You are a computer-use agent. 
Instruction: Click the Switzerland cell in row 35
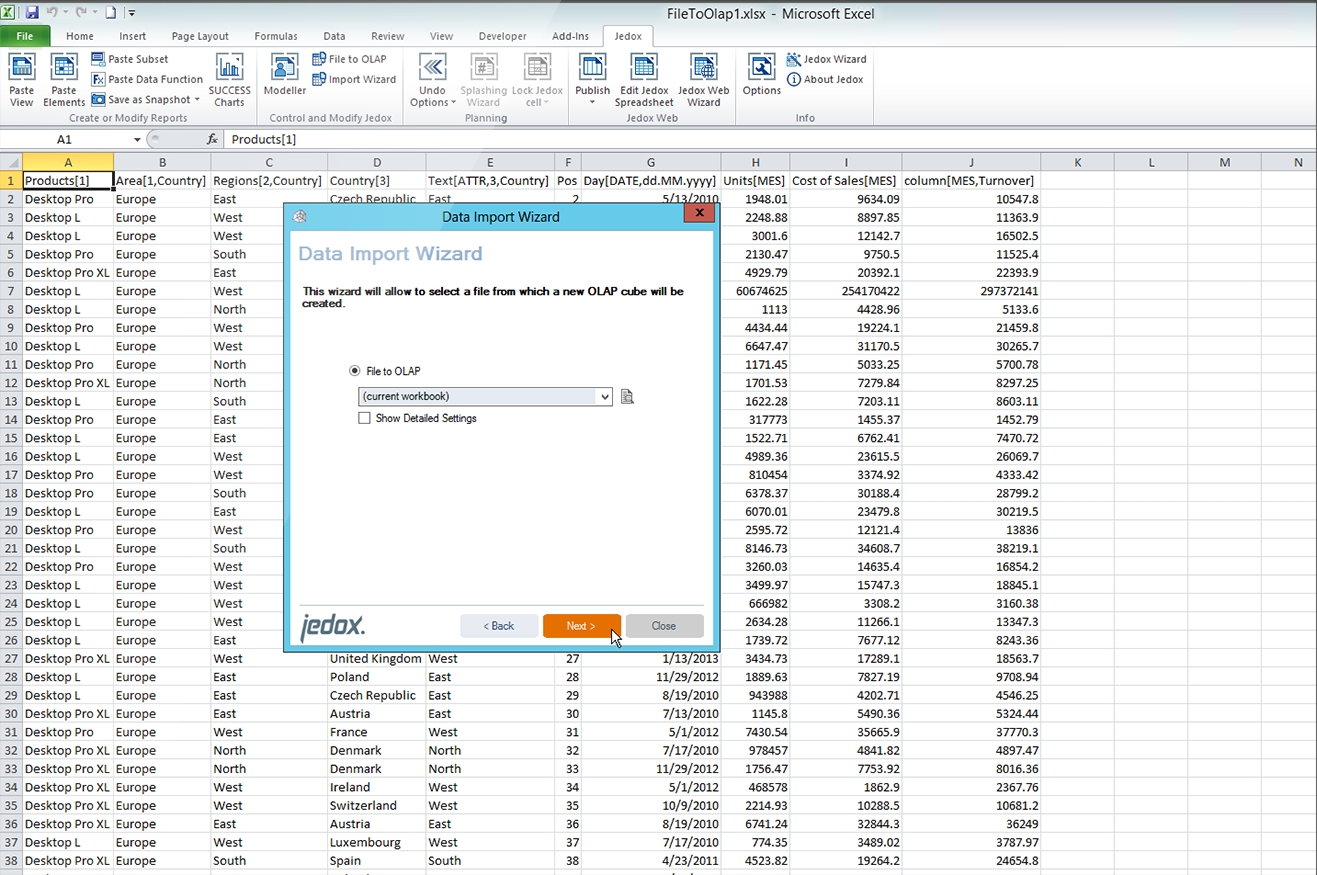pos(377,806)
